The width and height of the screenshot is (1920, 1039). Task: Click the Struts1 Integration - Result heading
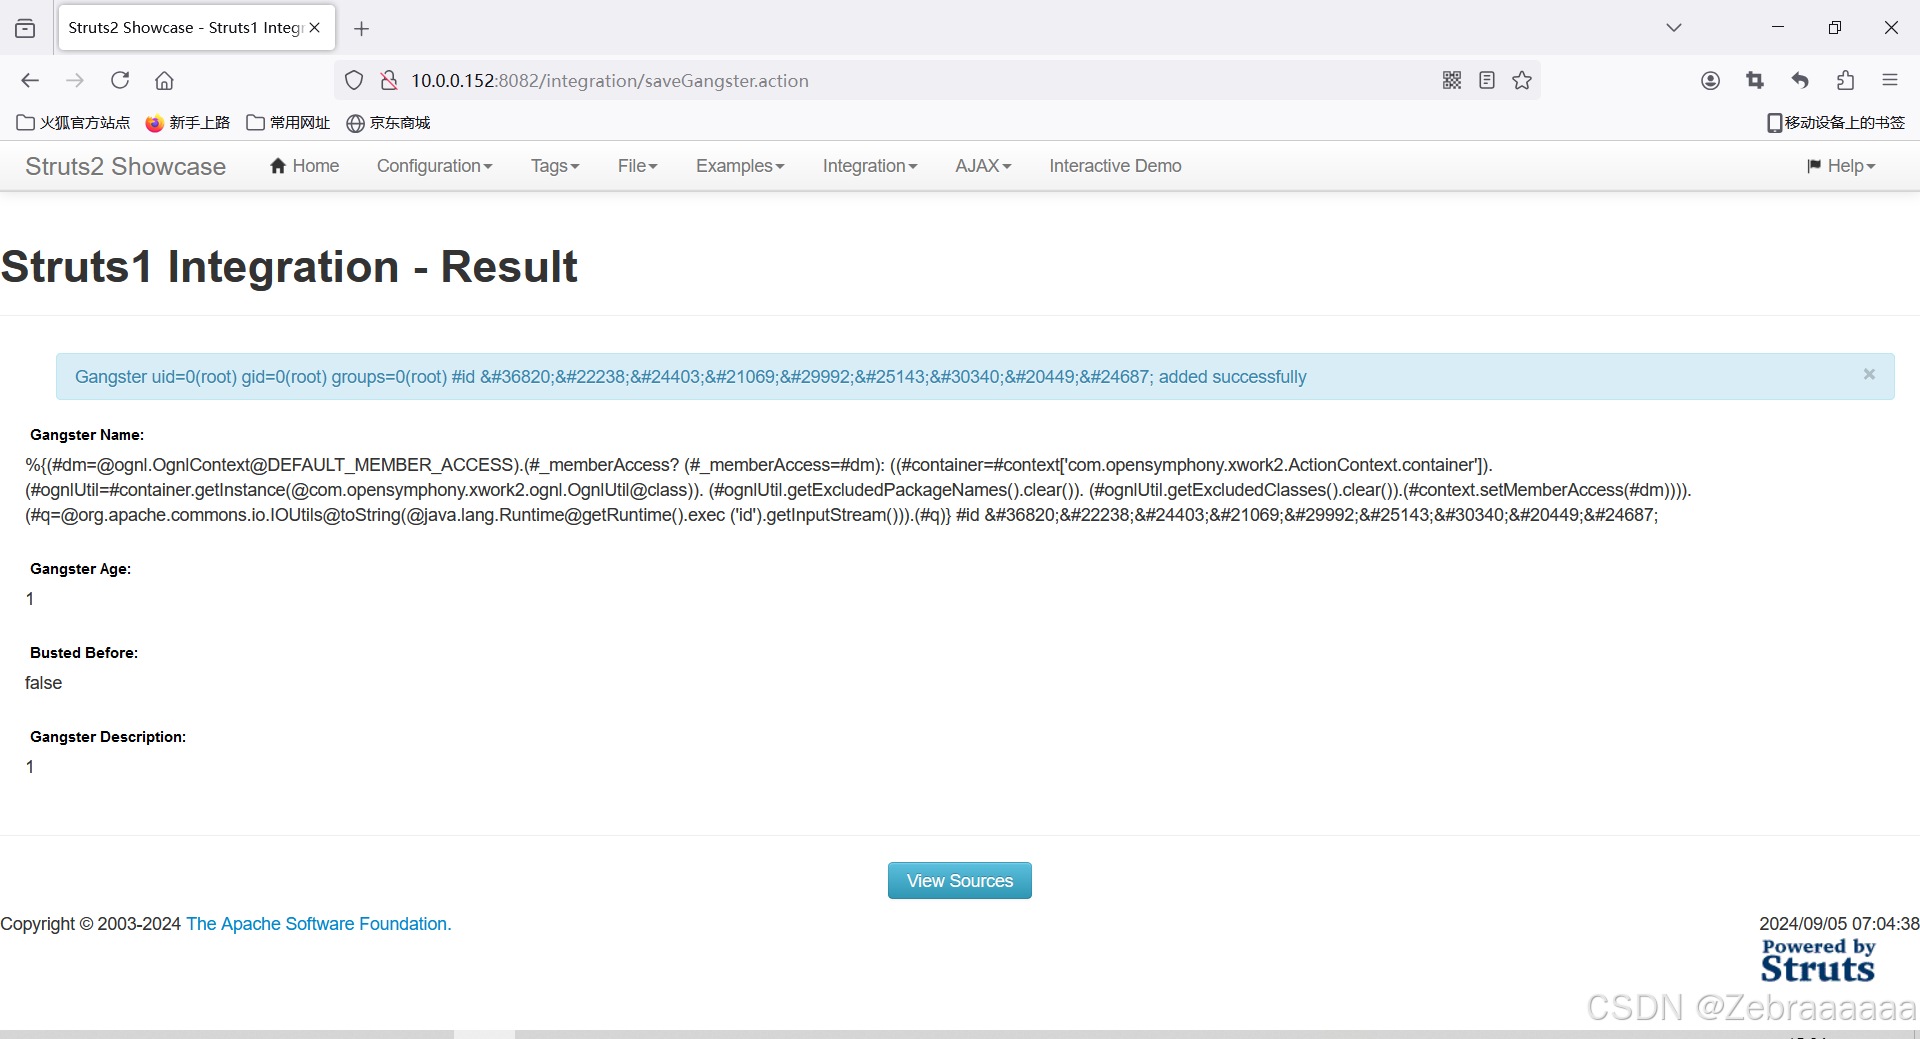click(289, 267)
